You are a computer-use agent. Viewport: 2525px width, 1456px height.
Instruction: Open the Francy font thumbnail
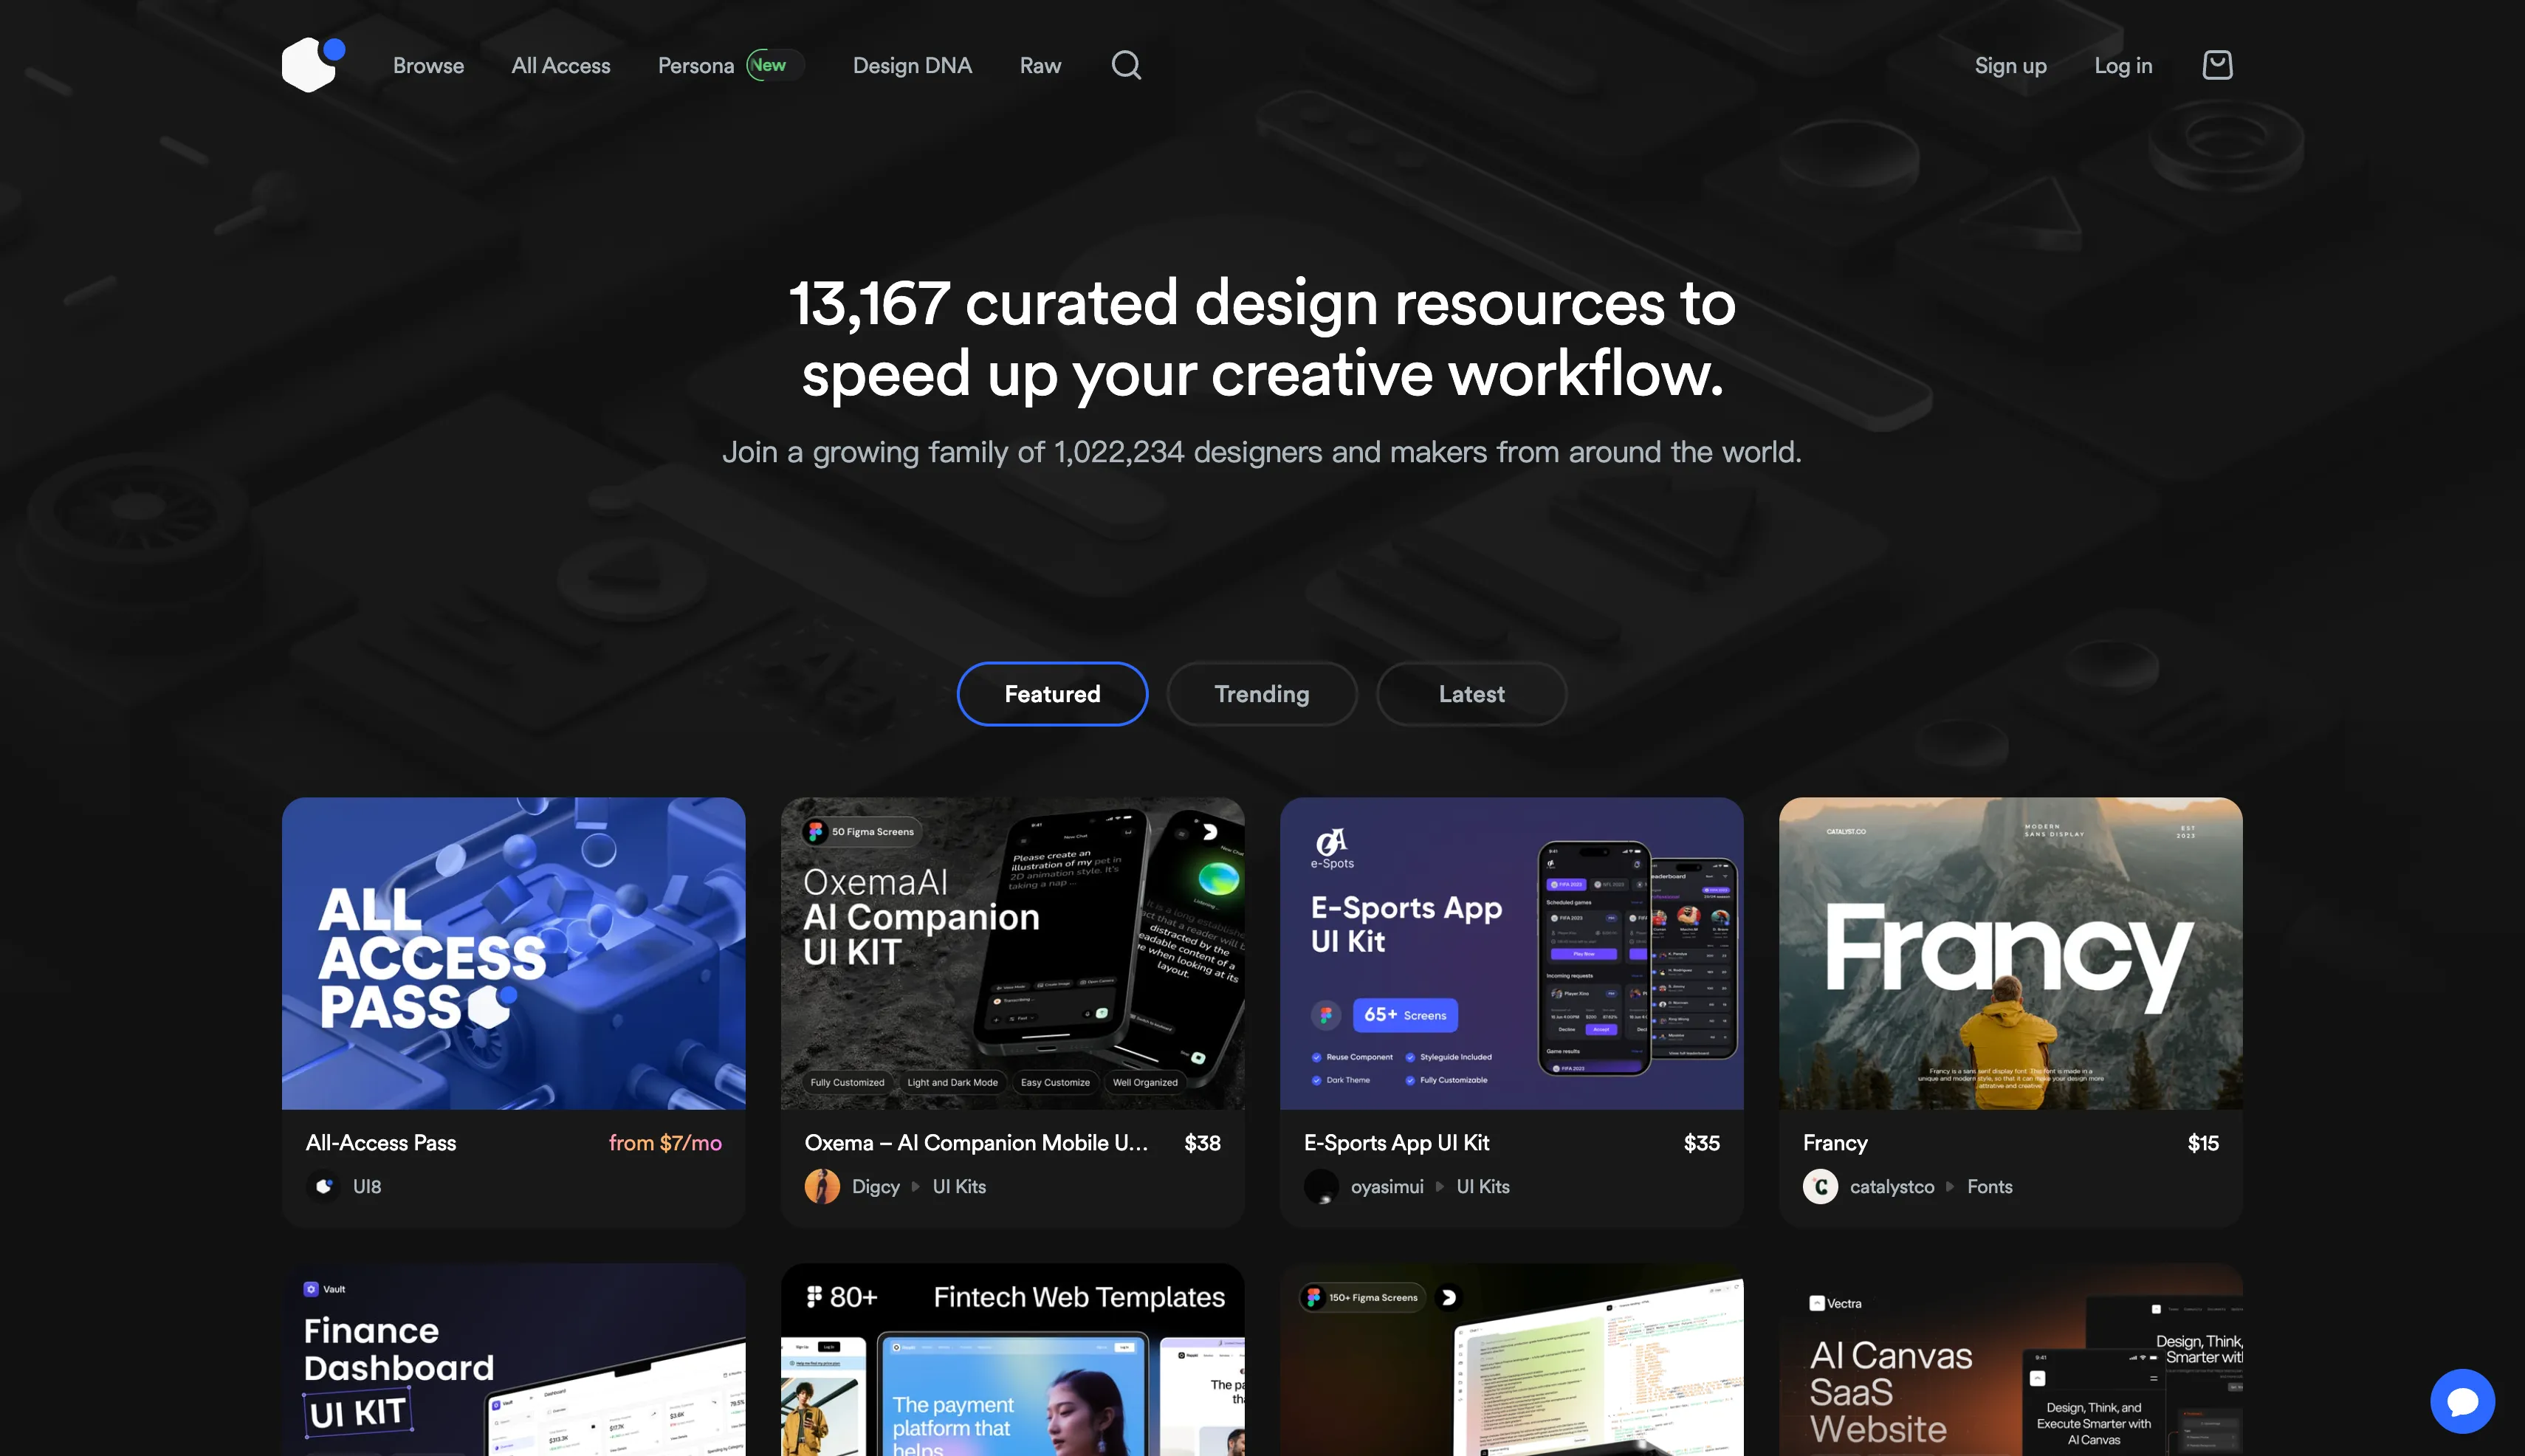click(x=2010, y=953)
